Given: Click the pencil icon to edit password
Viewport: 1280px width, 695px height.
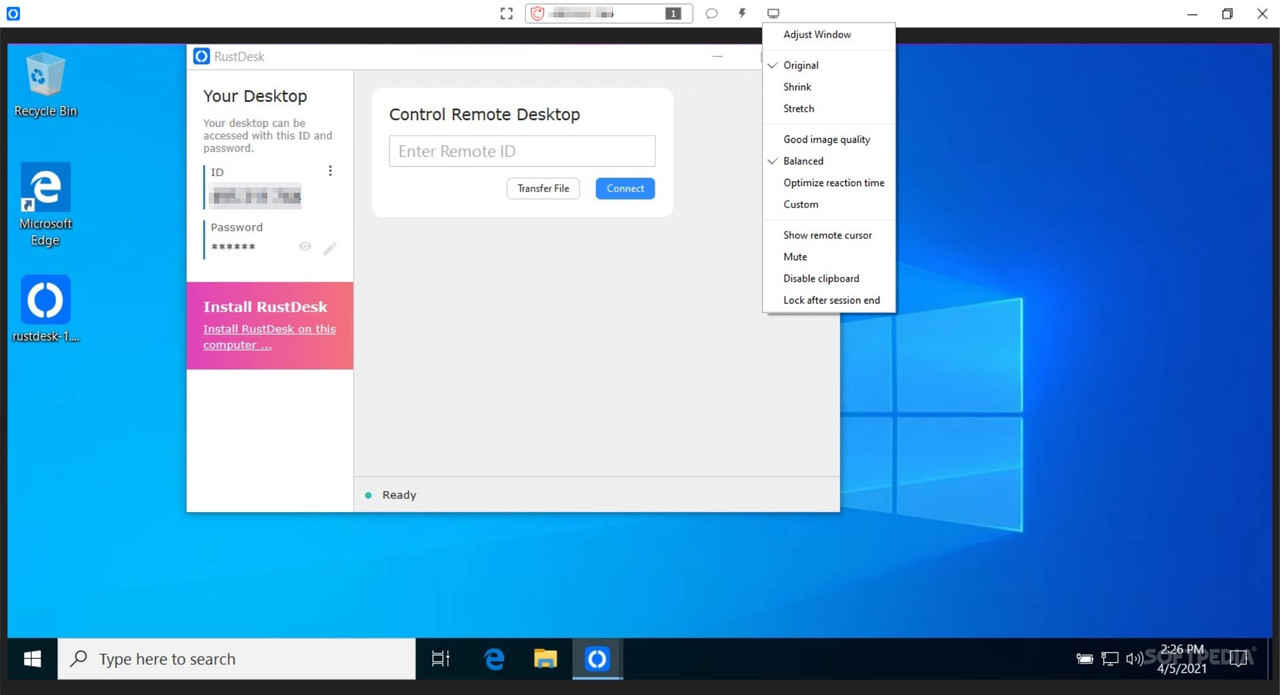Looking at the screenshot, I should click(x=330, y=248).
